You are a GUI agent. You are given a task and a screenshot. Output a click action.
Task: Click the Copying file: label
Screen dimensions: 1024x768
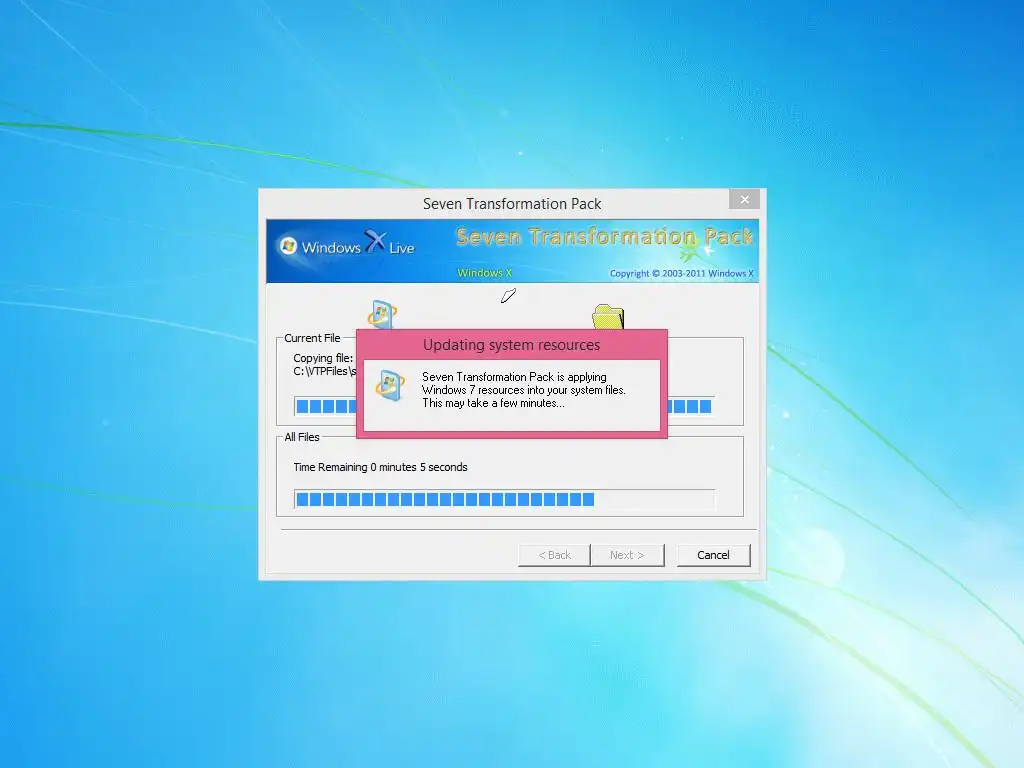point(323,358)
